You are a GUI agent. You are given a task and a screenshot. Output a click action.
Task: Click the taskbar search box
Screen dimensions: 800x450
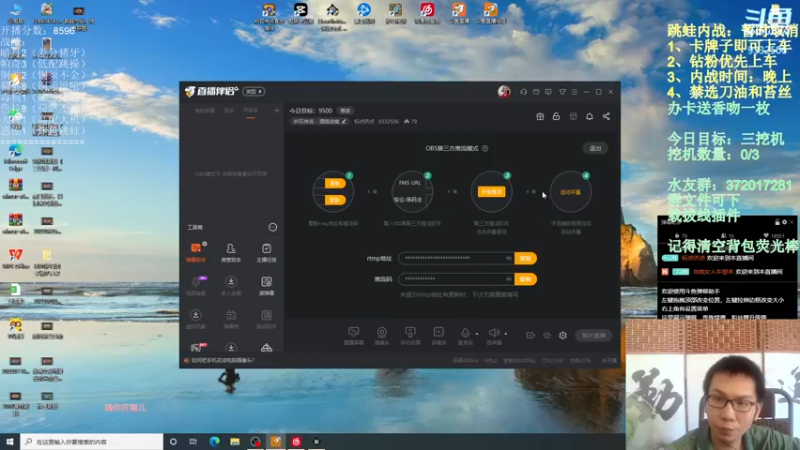tap(92, 441)
